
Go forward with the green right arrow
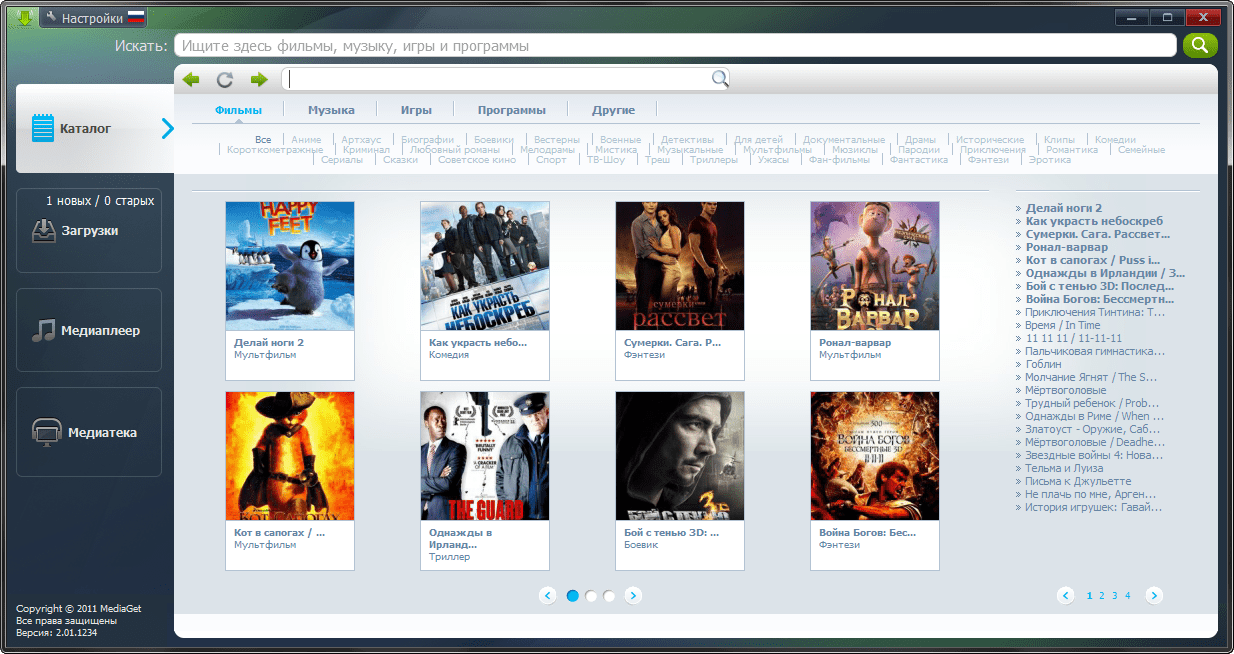(x=259, y=80)
